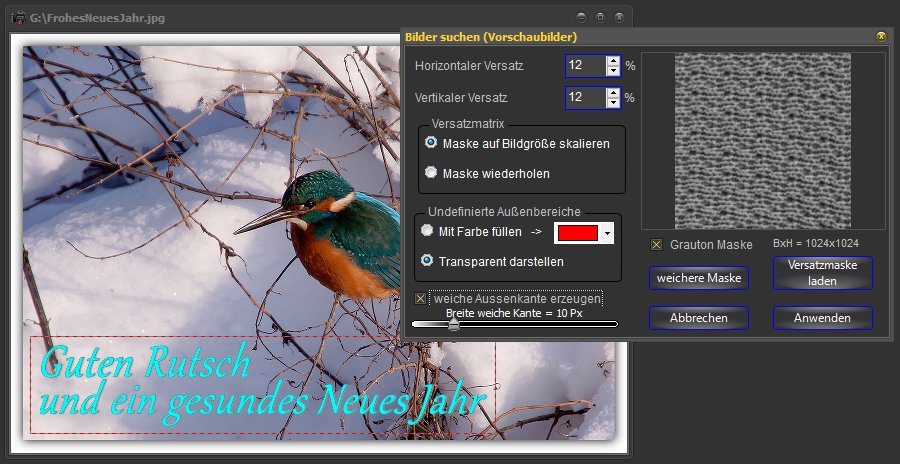
Task: Click the G:\FrohesNeuesJahr.jpg window title
Action: point(97,18)
